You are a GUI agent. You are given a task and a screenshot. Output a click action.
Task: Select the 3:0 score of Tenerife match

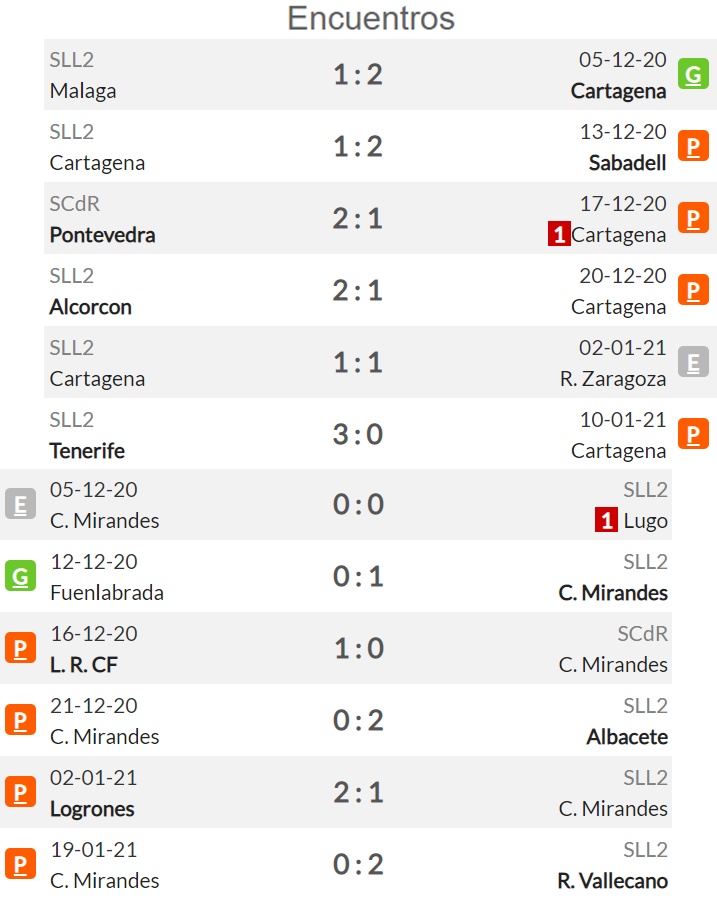click(358, 434)
